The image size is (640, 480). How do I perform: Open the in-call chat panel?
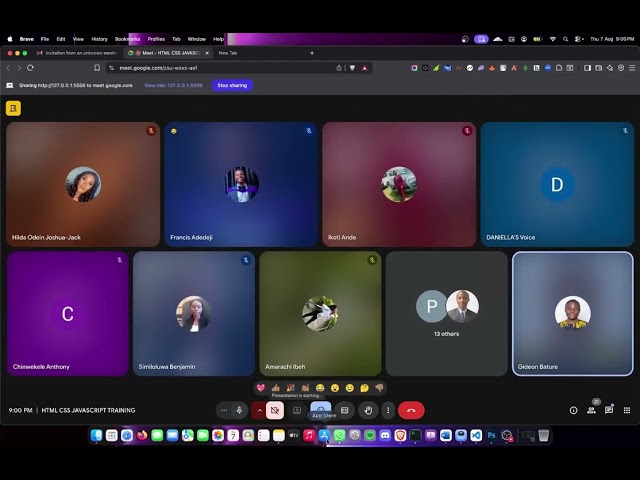[608, 410]
